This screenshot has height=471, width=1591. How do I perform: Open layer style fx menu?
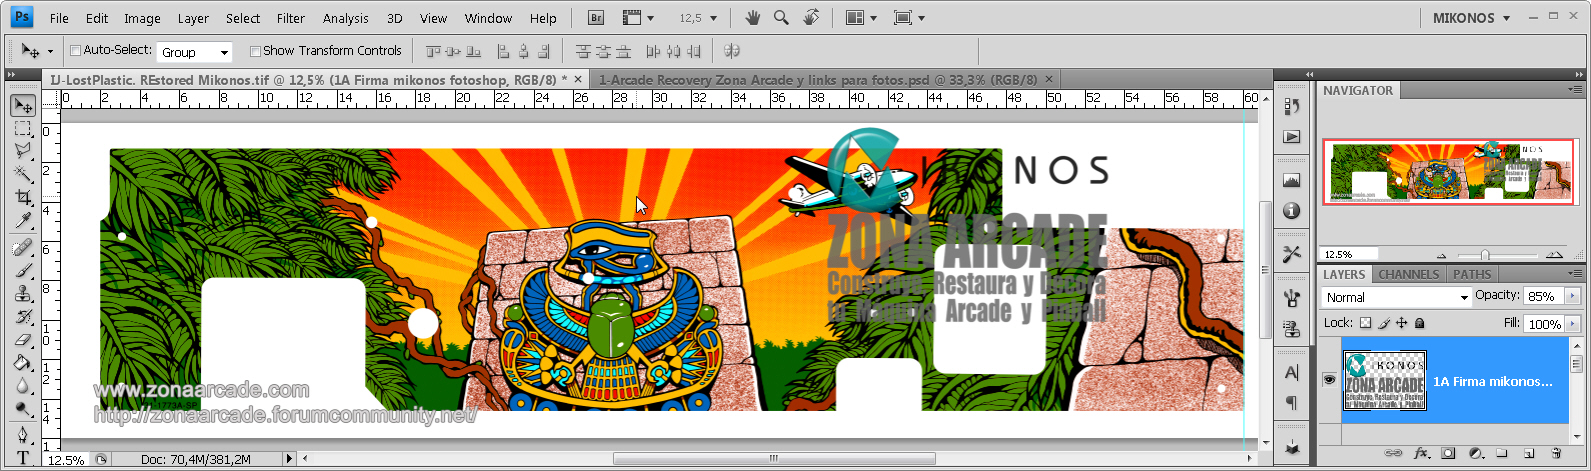[x=1421, y=454]
